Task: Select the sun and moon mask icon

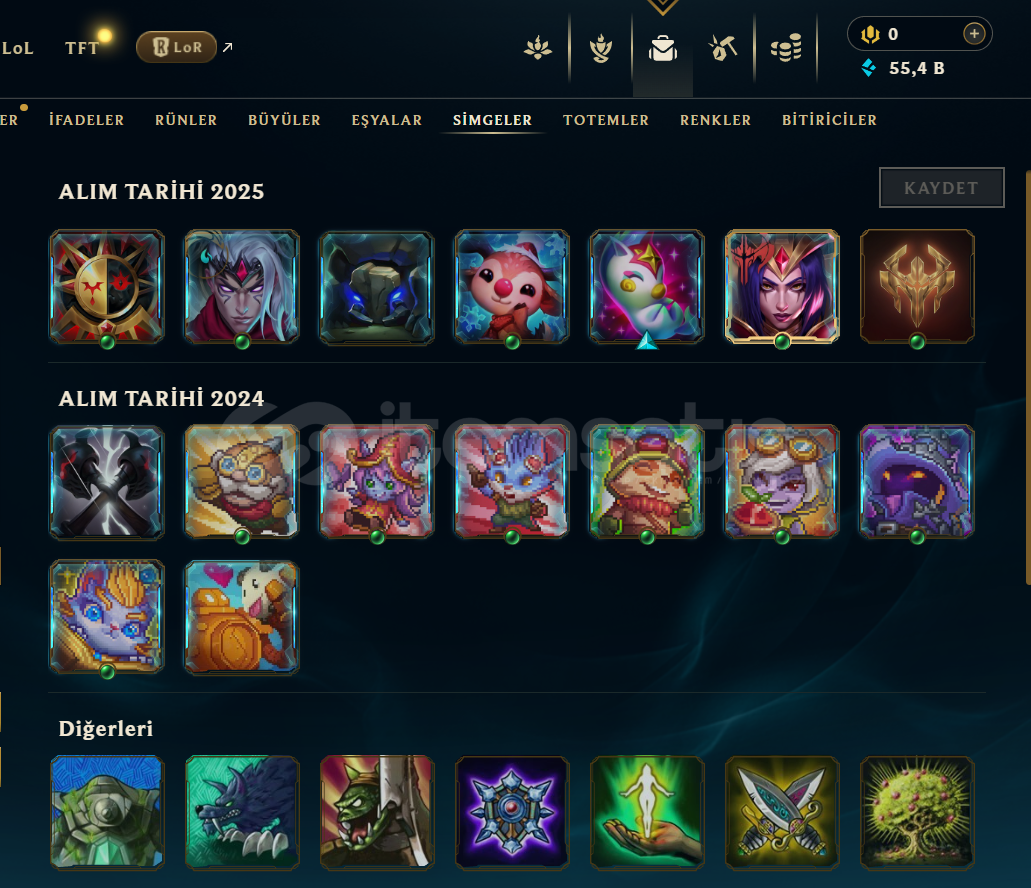Action: (107, 286)
